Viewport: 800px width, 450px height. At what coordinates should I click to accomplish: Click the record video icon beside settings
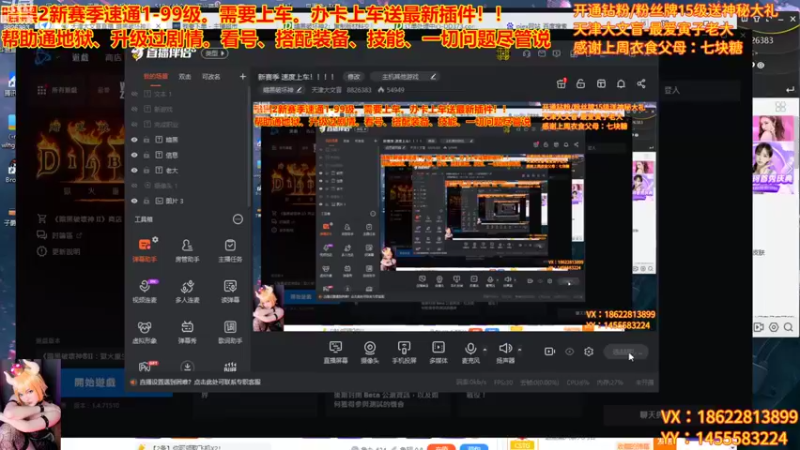point(549,352)
